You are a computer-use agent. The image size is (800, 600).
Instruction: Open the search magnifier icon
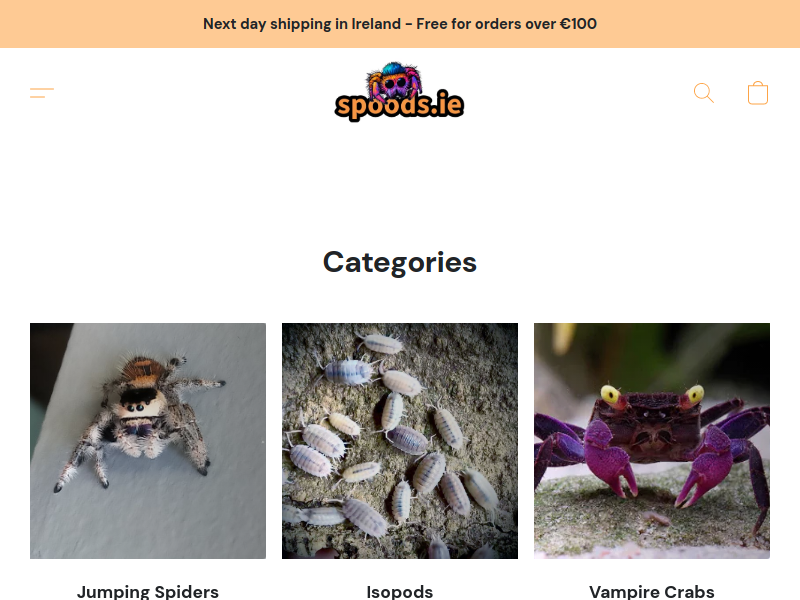(x=704, y=93)
